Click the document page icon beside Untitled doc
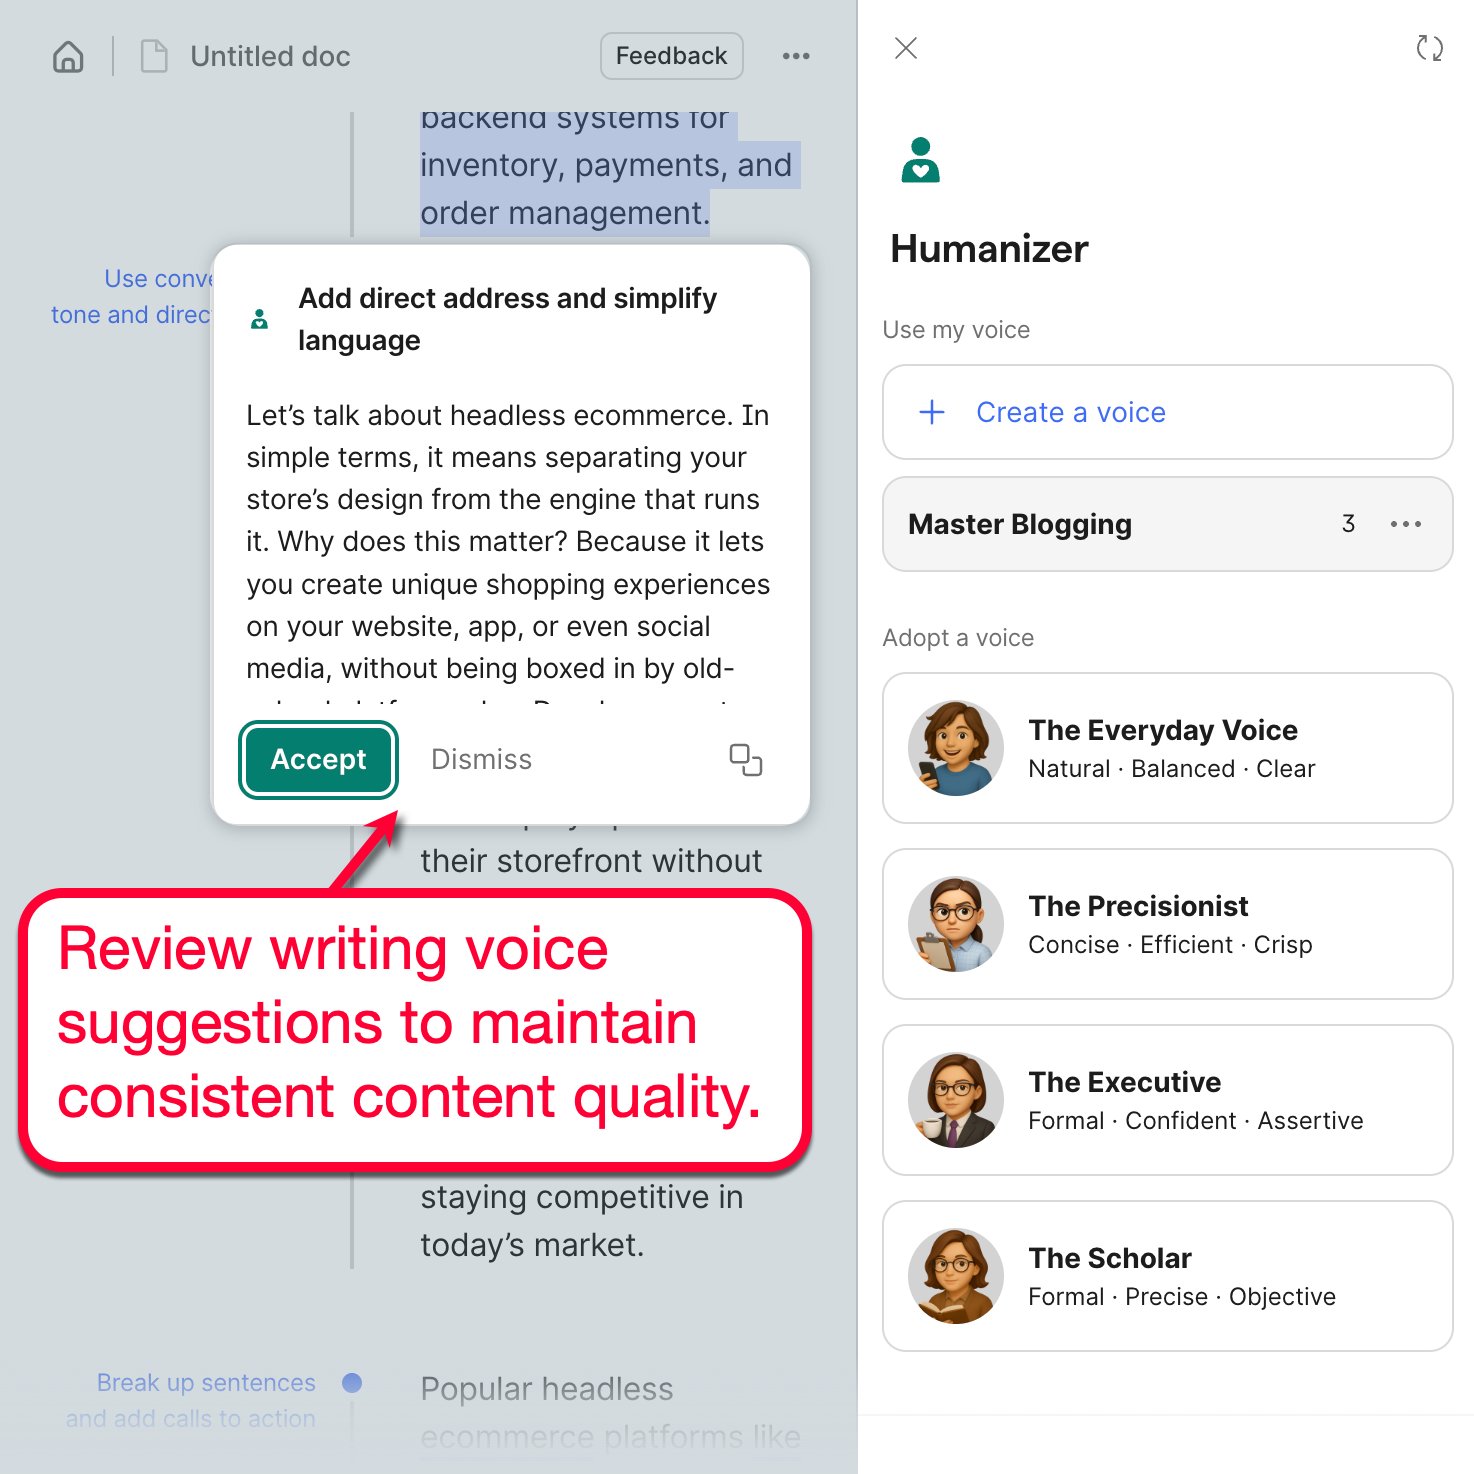The height and width of the screenshot is (1474, 1474). (154, 56)
